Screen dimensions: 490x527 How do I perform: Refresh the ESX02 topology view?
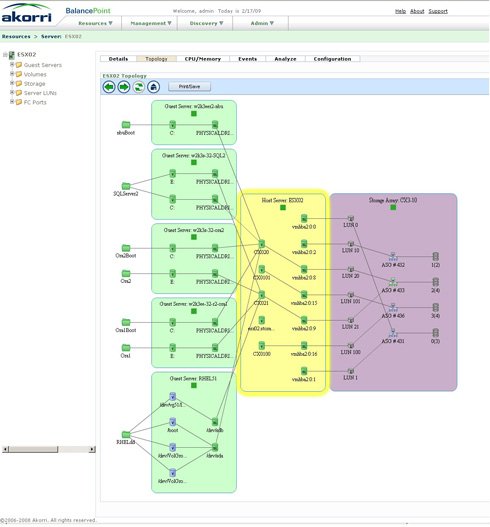click(138, 87)
